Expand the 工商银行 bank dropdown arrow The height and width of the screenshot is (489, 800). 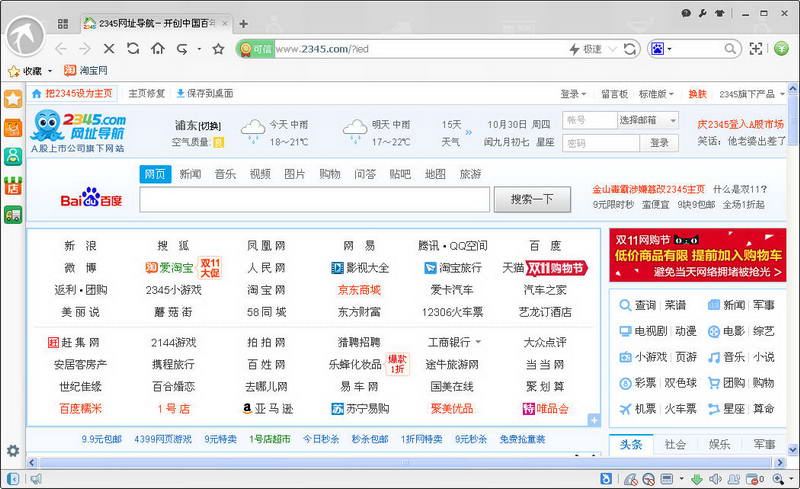click(478, 341)
